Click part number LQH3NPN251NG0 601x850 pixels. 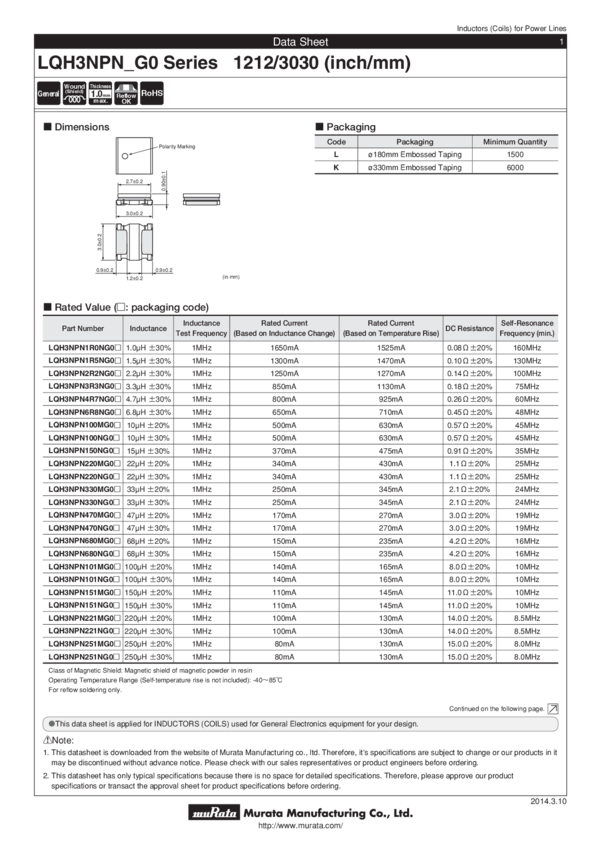83,656
